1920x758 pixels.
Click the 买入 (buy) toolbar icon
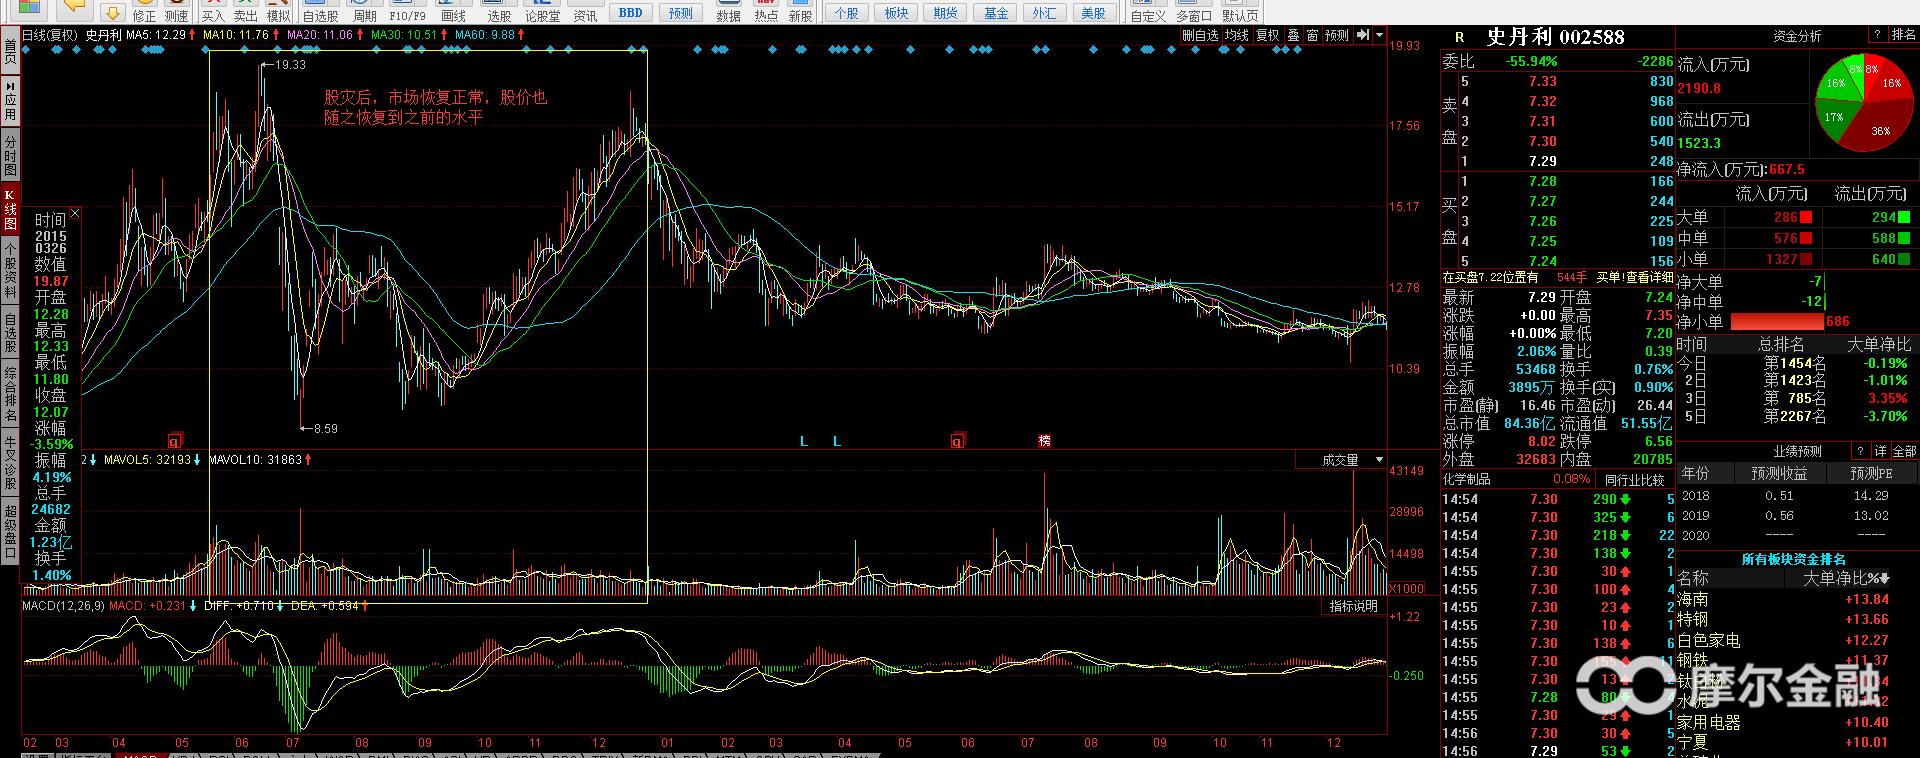(212, 11)
